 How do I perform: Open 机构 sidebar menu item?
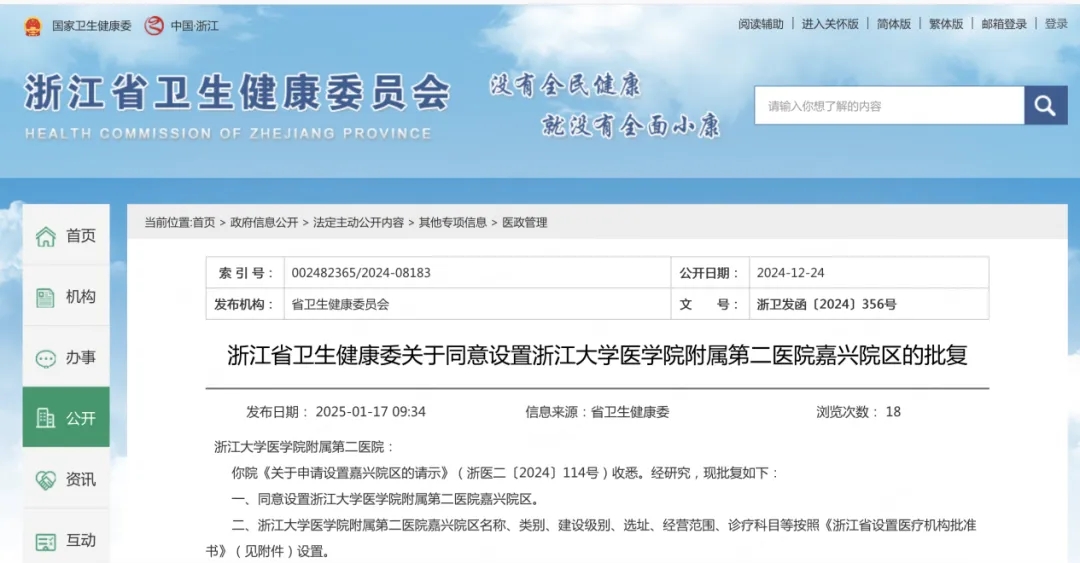tap(66, 297)
